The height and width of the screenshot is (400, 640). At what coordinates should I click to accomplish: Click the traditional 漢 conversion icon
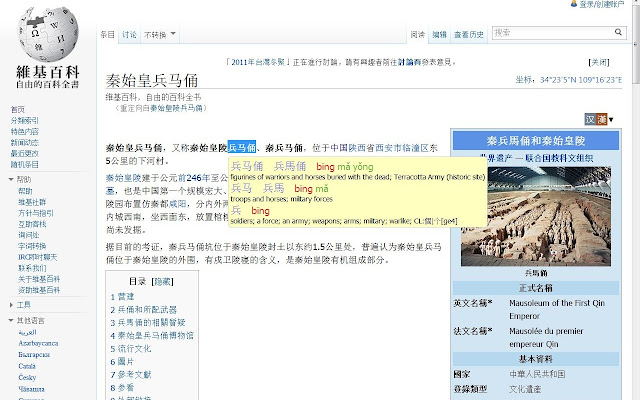(602, 119)
